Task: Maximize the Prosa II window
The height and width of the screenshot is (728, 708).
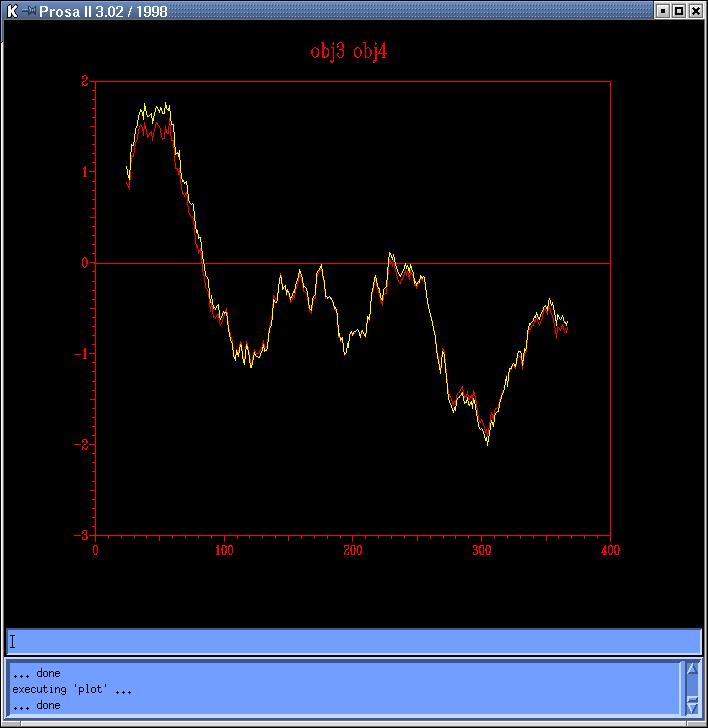Action: [x=679, y=11]
